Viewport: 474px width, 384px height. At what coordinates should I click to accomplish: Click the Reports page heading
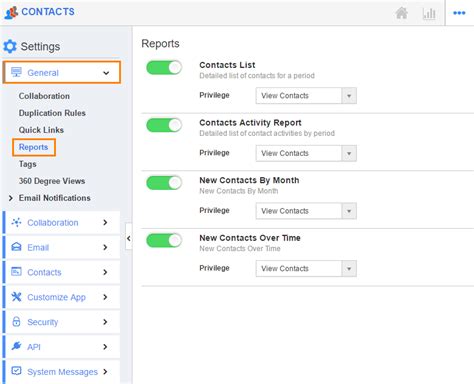(x=160, y=44)
